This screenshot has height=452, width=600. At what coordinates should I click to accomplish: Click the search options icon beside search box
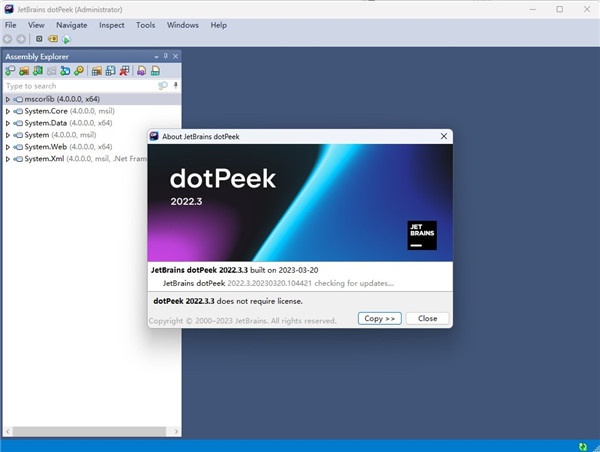tap(164, 86)
